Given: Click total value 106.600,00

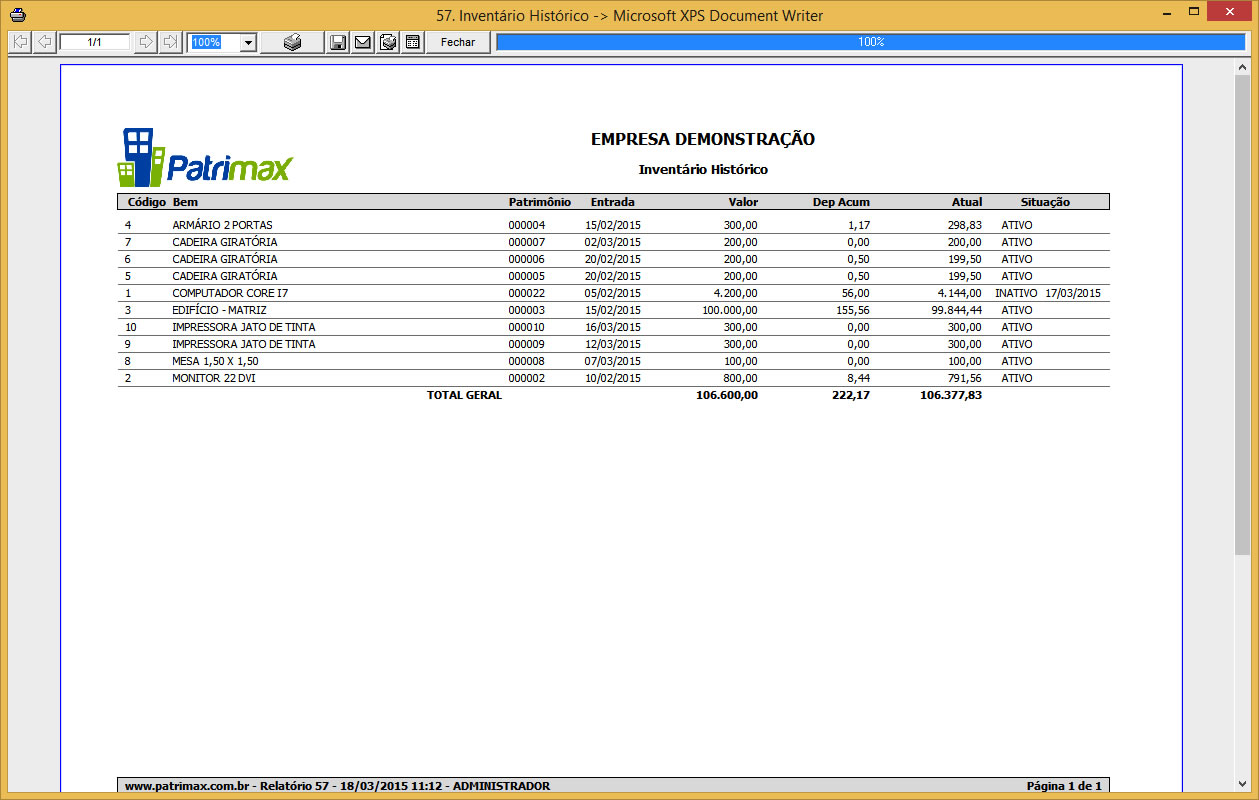Looking at the screenshot, I should click(727, 395).
